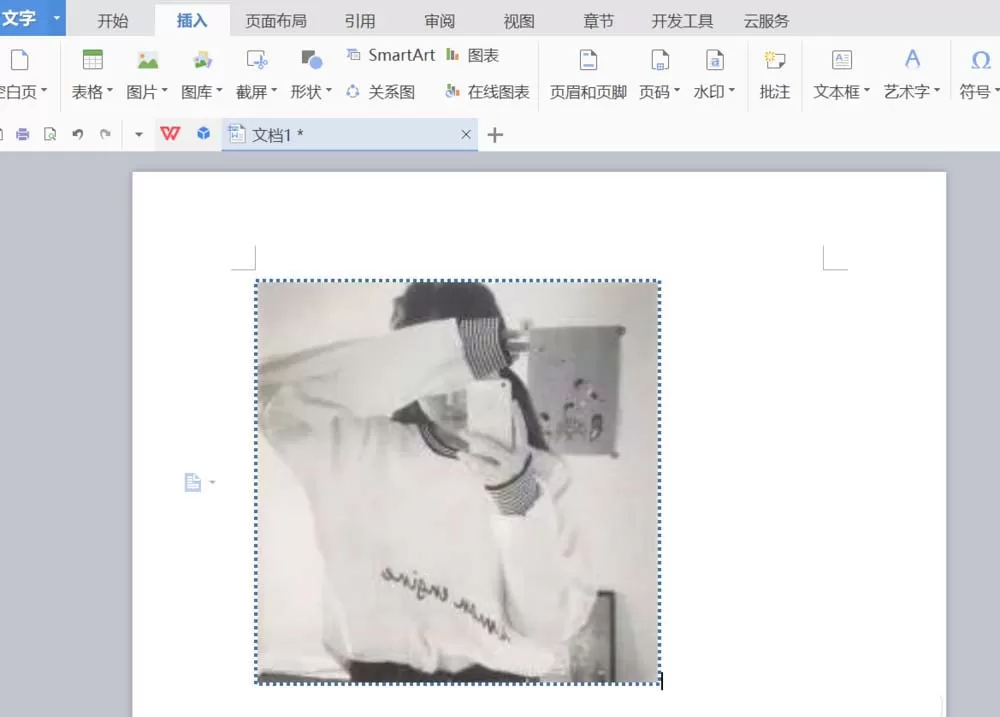Screen dimensions: 1000x717
Task: Open the 图库 gallery icon
Action: coord(202,61)
